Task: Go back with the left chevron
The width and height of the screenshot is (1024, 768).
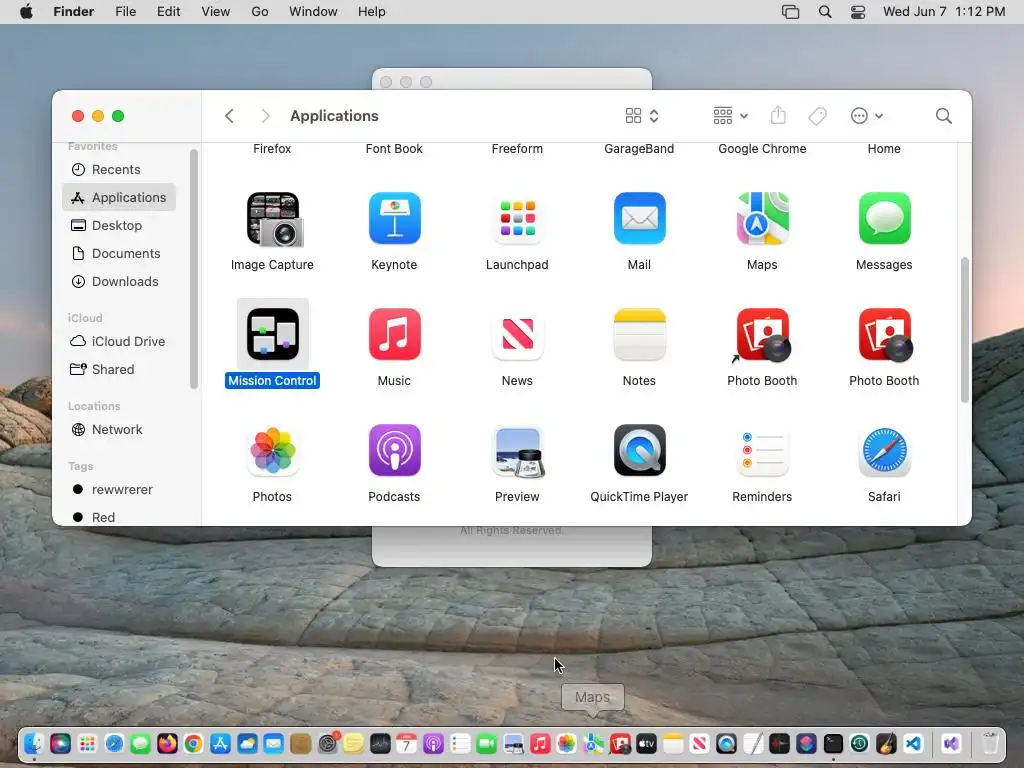Action: [x=229, y=116]
